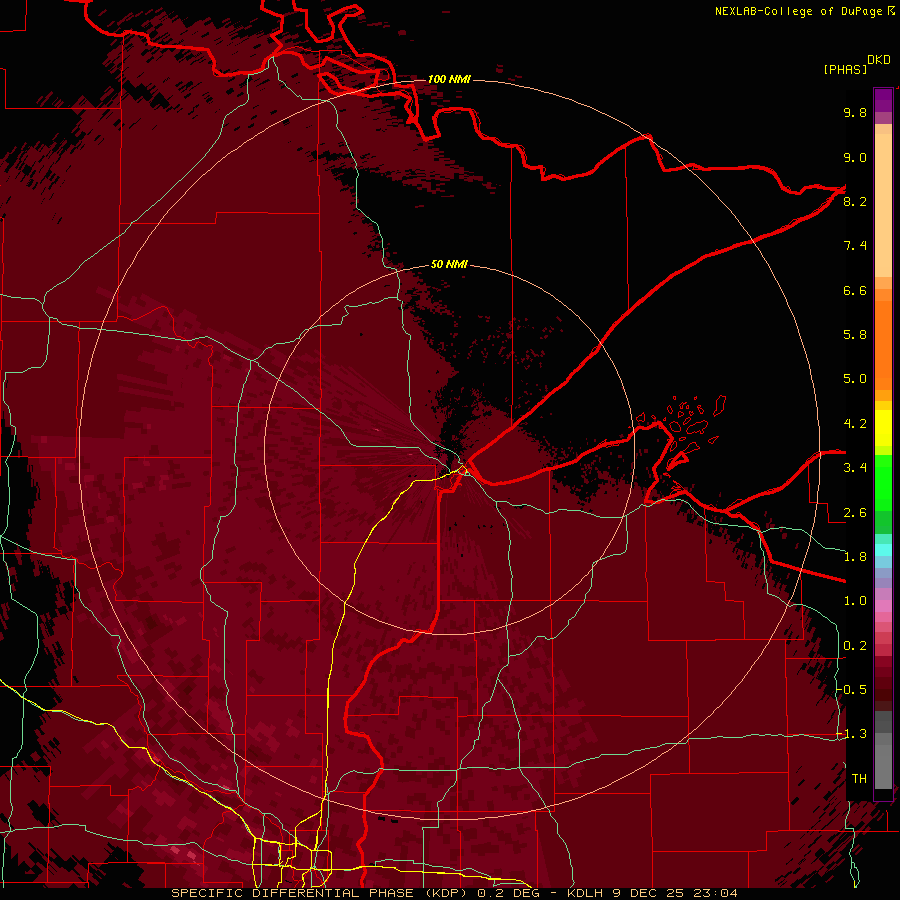Click the 1.8 value on color scale
900x900 pixels.
pyautogui.click(x=855, y=557)
